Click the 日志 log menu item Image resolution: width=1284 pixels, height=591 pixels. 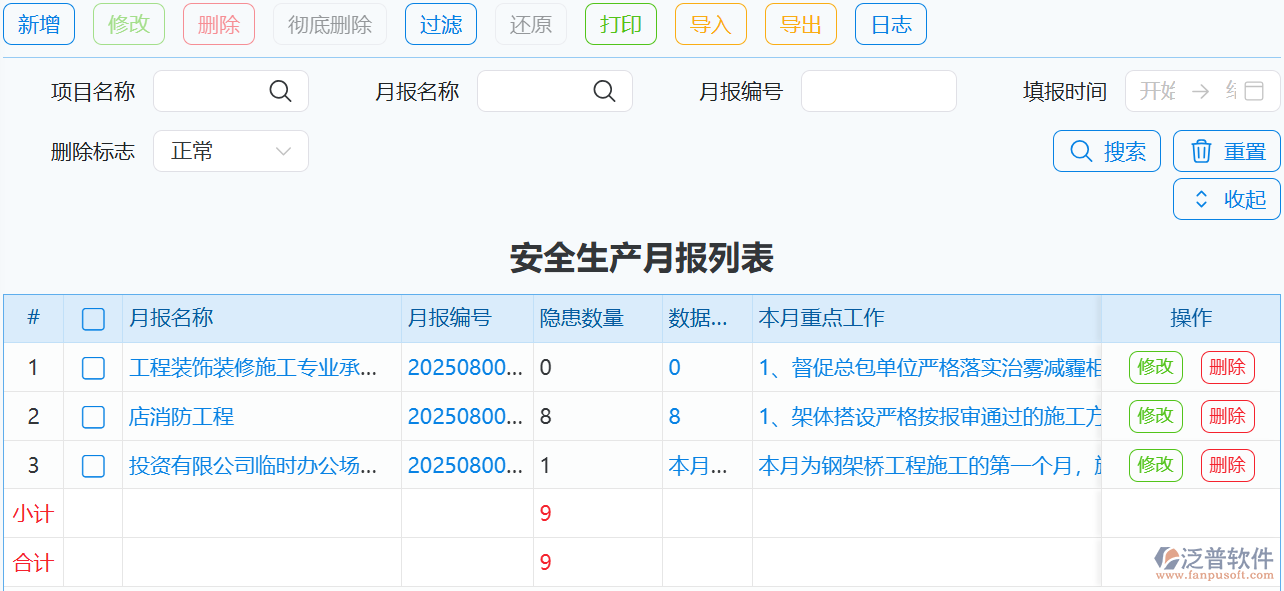tap(890, 24)
